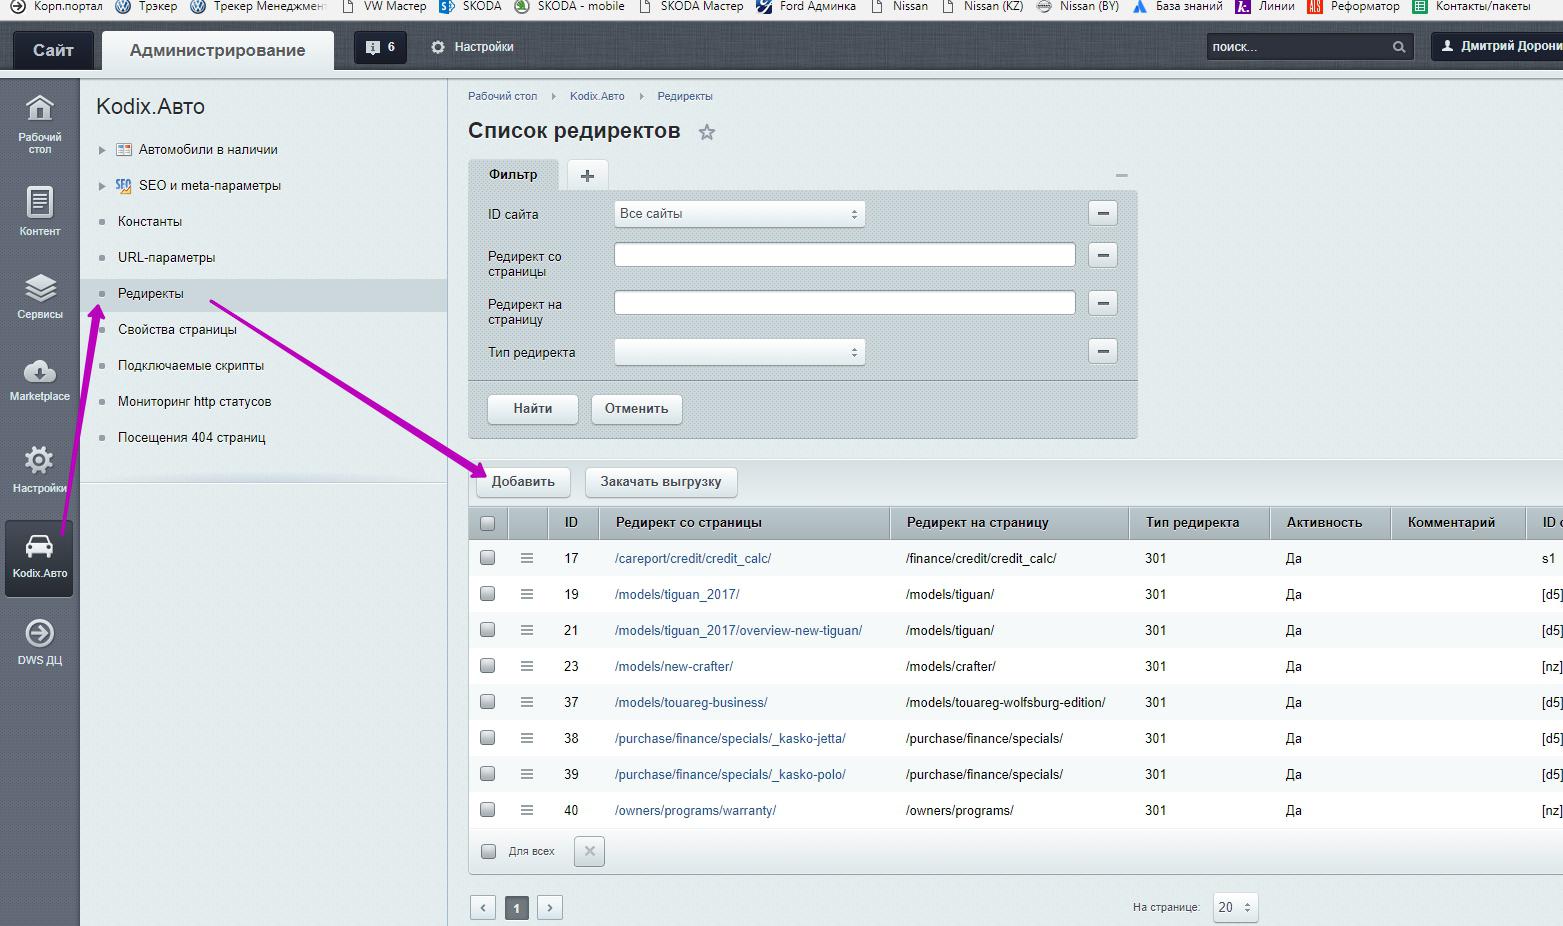1563x926 pixels.
Task: Change the На странице rows count dropdown
Action: click(1235, 907)
